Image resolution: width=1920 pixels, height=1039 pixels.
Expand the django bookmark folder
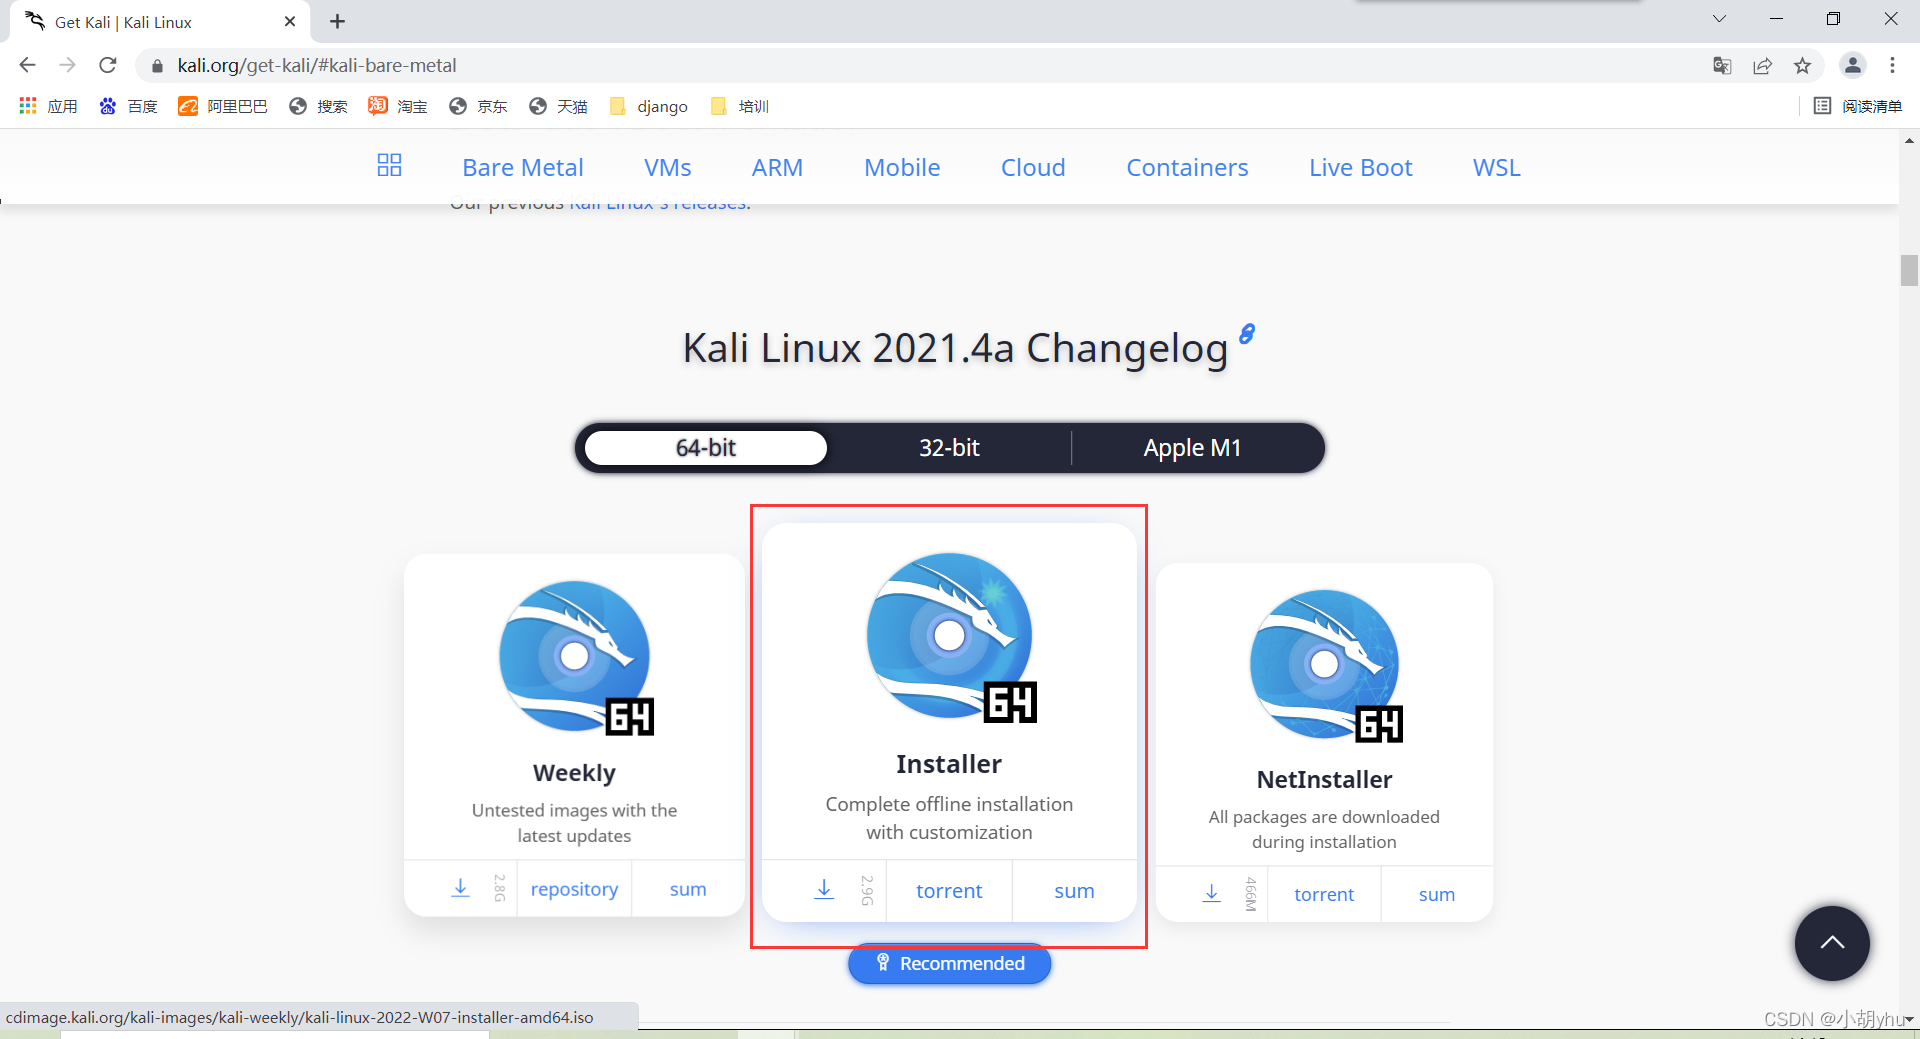click(x=649, y=106)
